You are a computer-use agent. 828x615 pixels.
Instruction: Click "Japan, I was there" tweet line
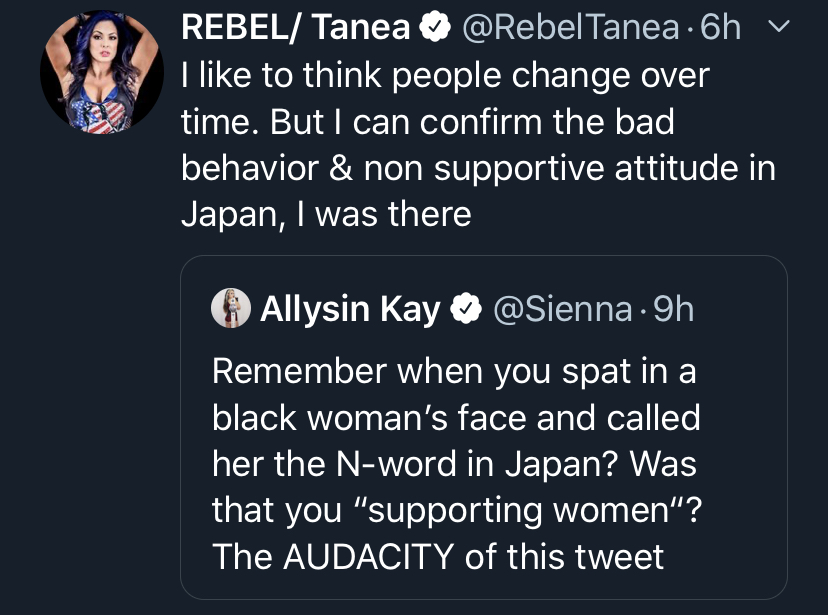click(326, 214)
